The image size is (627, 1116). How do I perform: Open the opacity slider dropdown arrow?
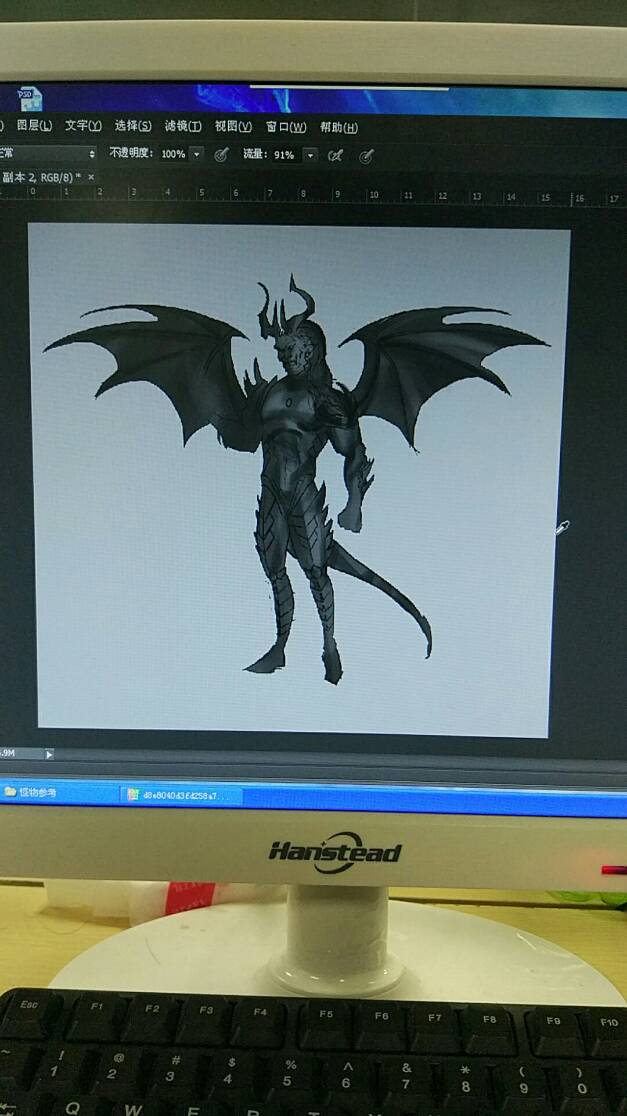click(x=196, y=154)
